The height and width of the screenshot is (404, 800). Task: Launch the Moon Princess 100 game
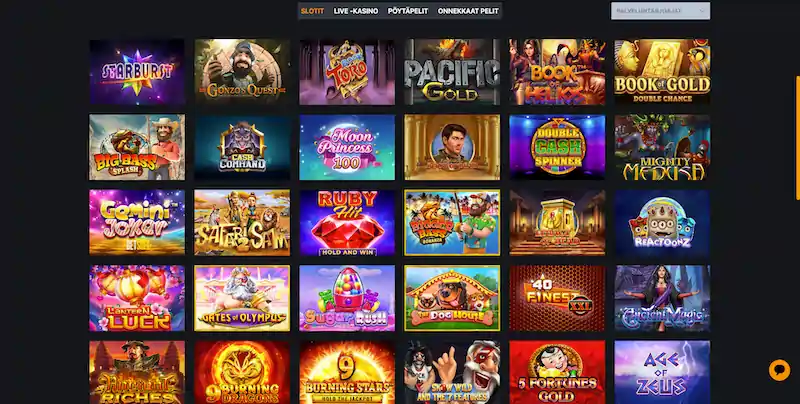tap(347, 147)
